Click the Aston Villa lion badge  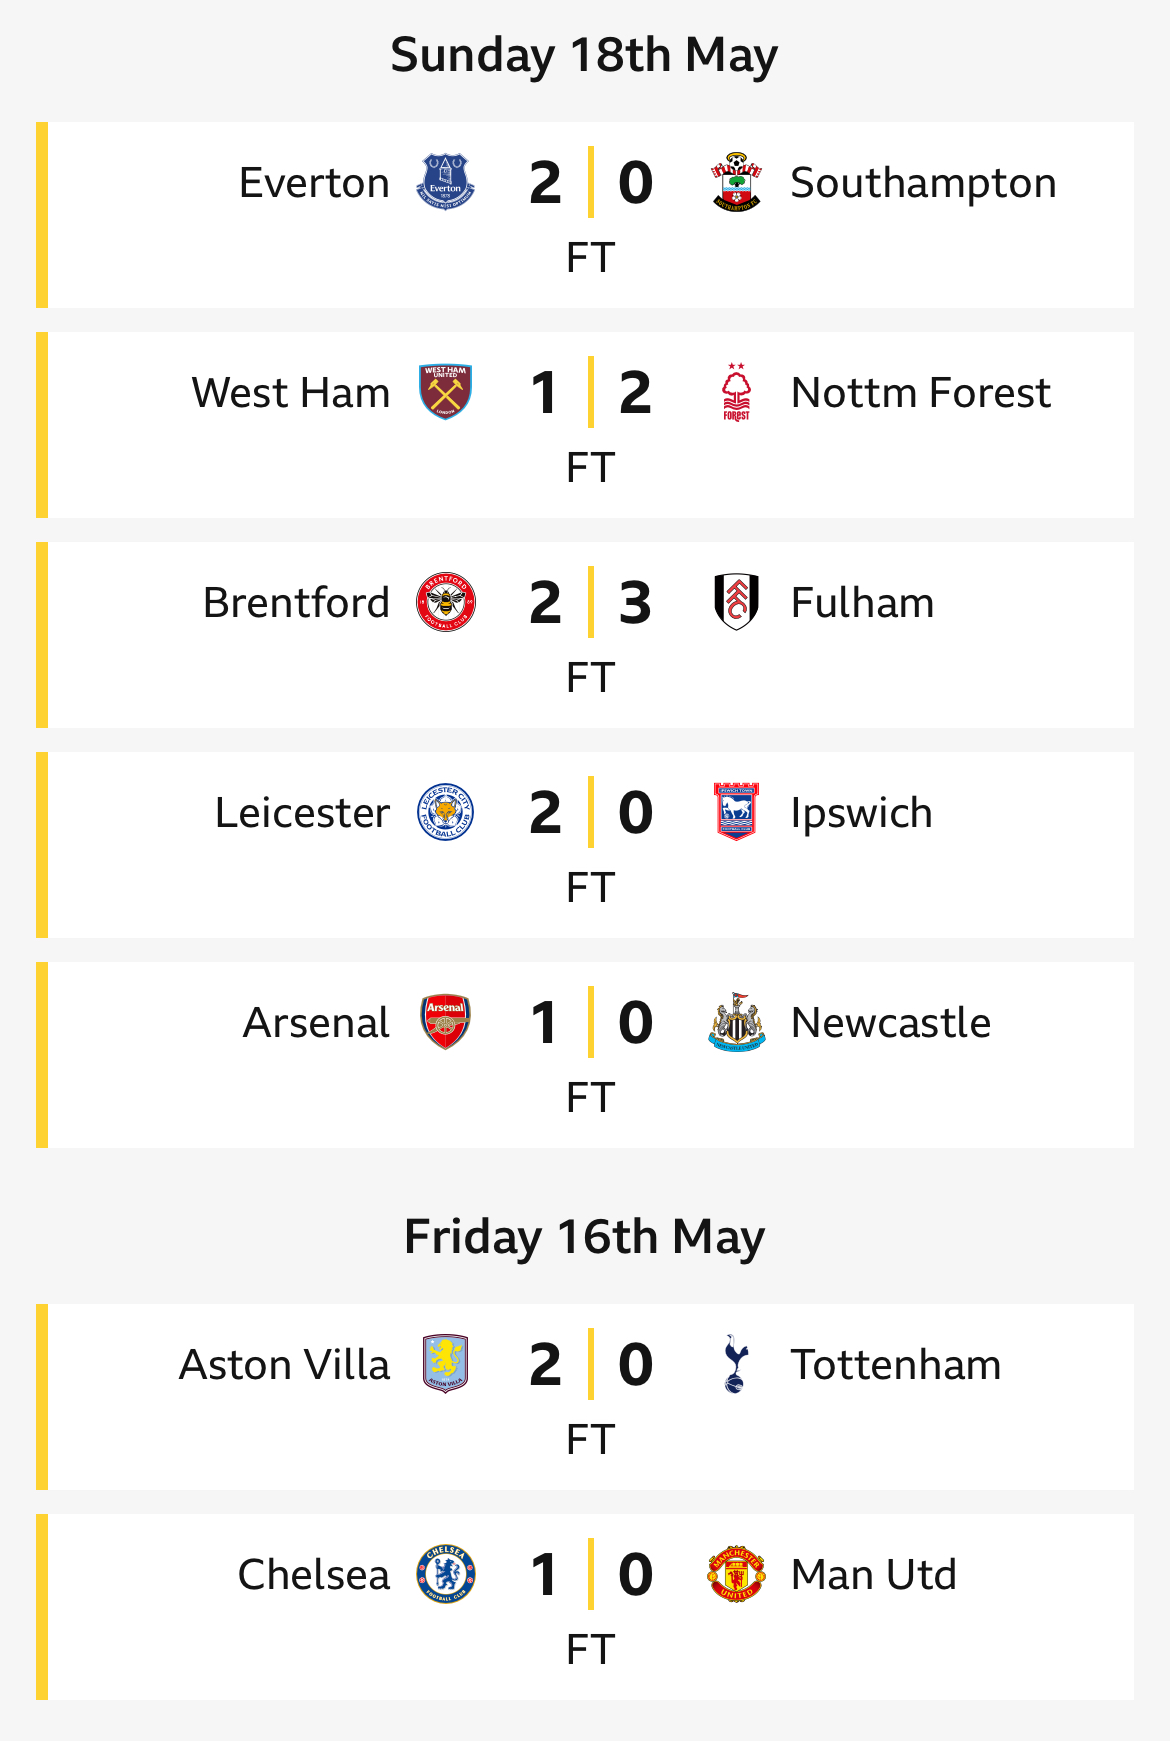coord(445,1364)
